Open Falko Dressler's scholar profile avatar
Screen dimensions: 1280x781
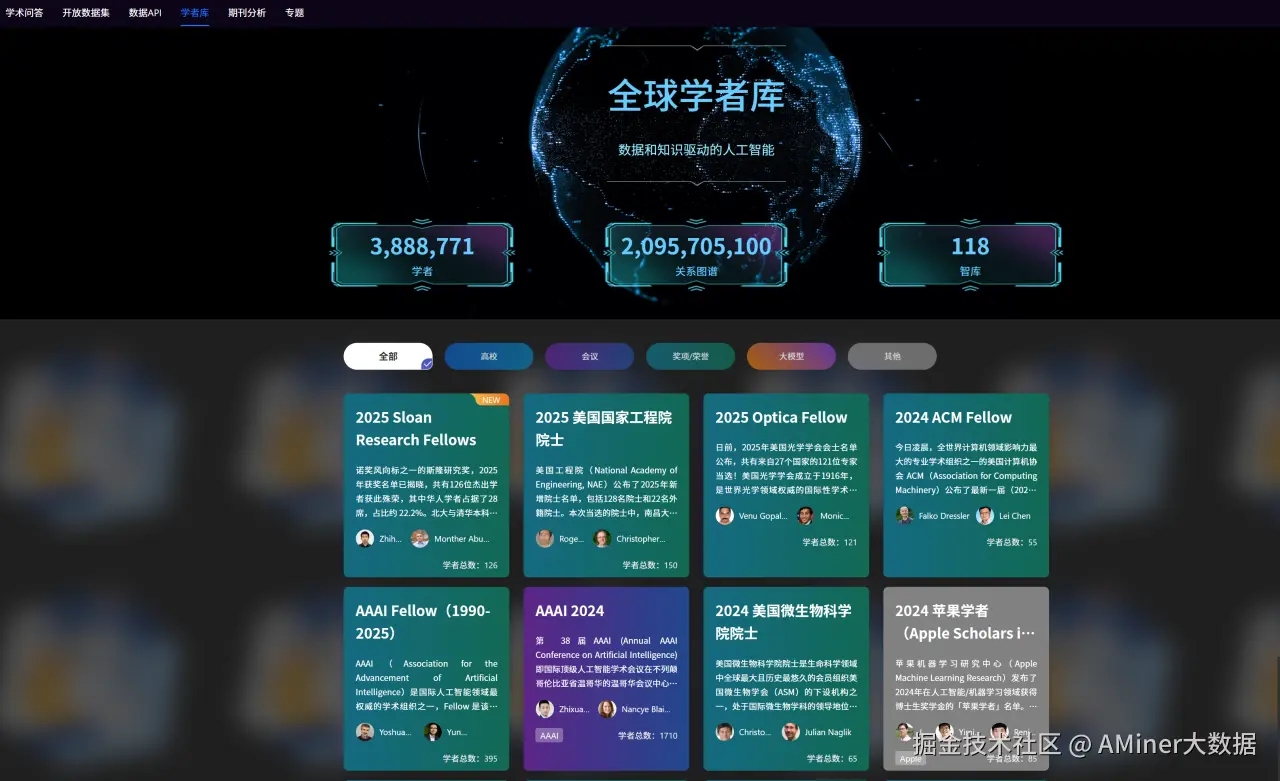(907, 515)
